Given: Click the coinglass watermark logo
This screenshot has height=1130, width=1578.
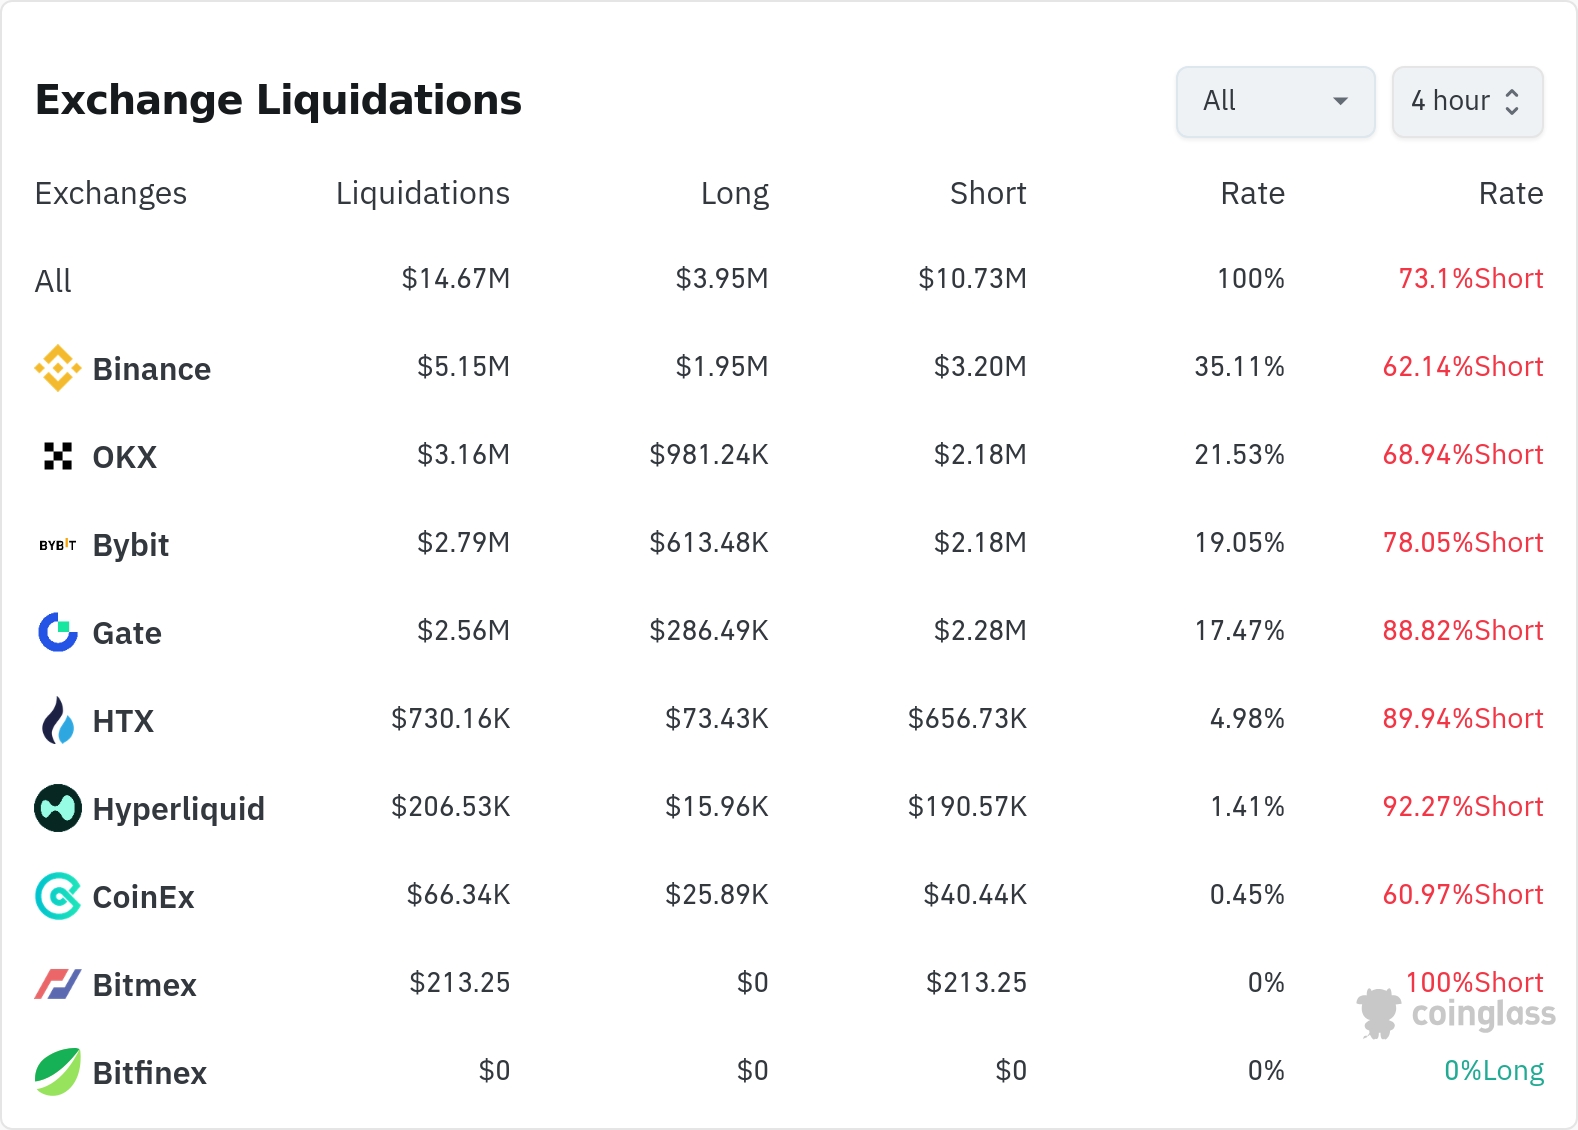Looking at the screenshot, I should pyautogui.click(x=1456, y=1014).
